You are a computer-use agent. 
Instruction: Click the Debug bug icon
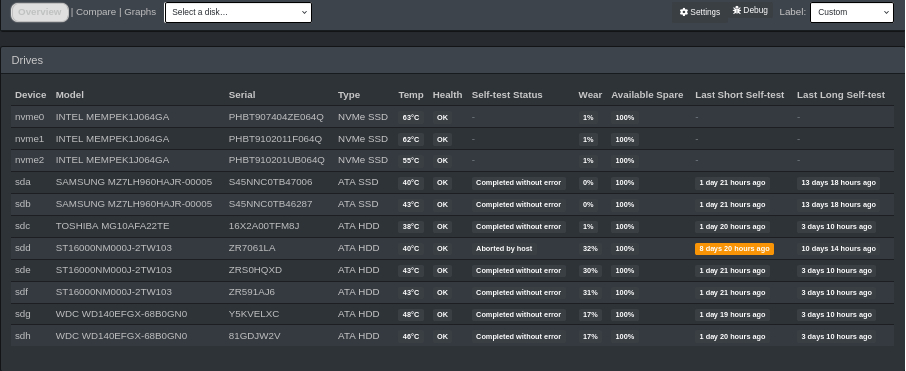tap(737, 10)
